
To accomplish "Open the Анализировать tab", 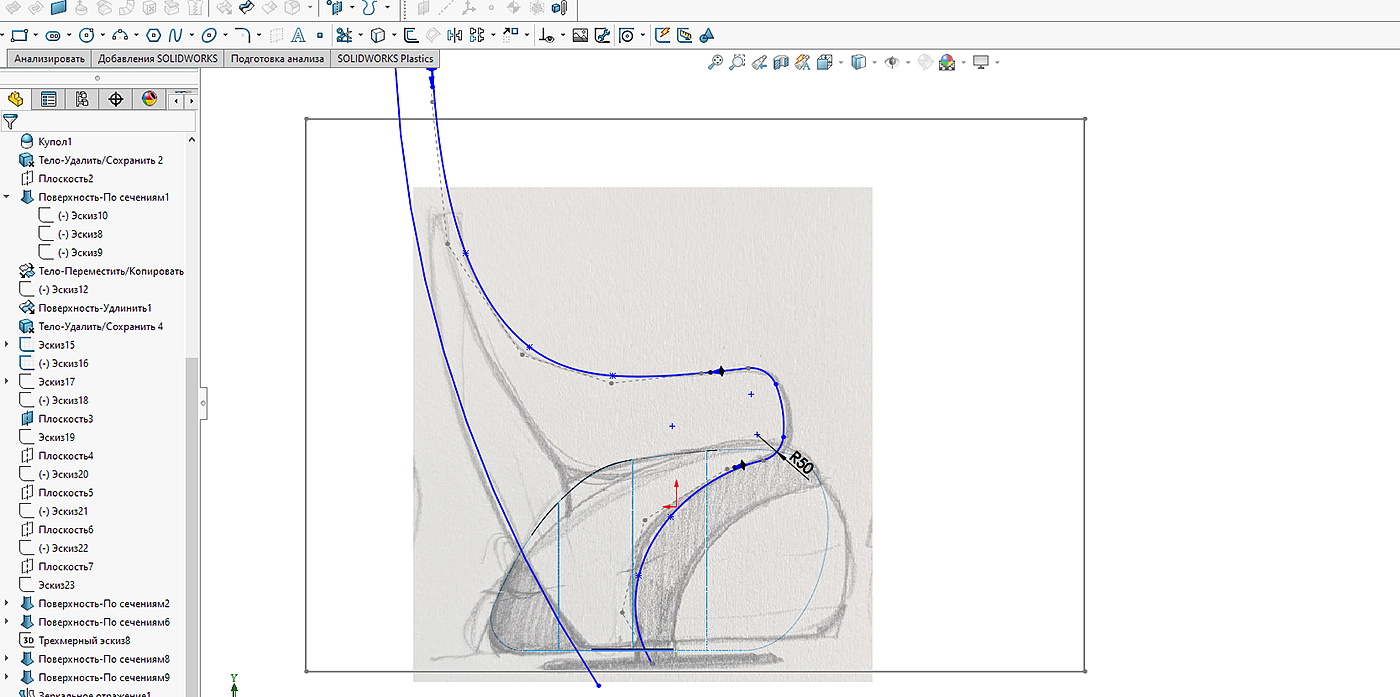I will pos(49,59).
